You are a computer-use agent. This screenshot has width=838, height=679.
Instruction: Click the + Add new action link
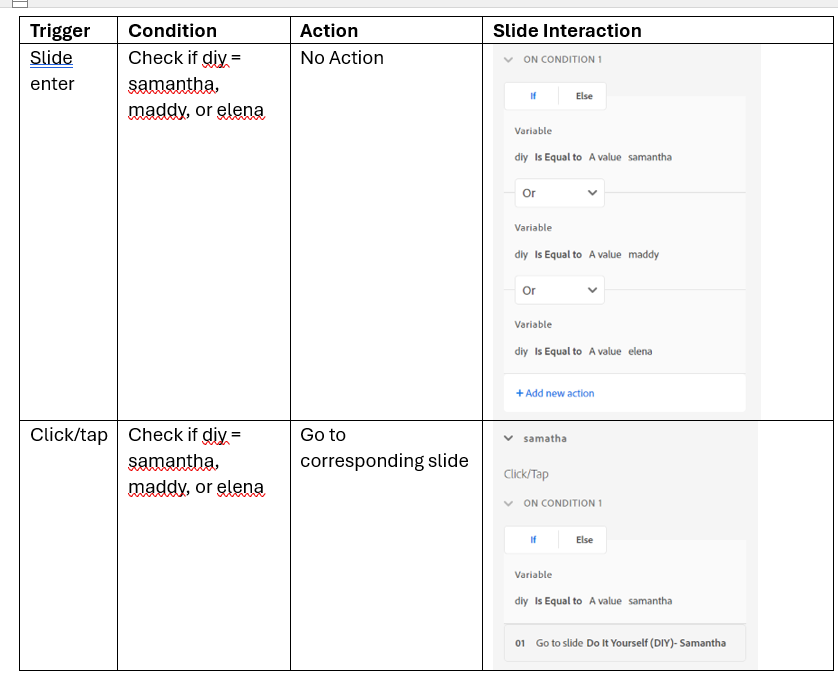(x=555, y=393)
